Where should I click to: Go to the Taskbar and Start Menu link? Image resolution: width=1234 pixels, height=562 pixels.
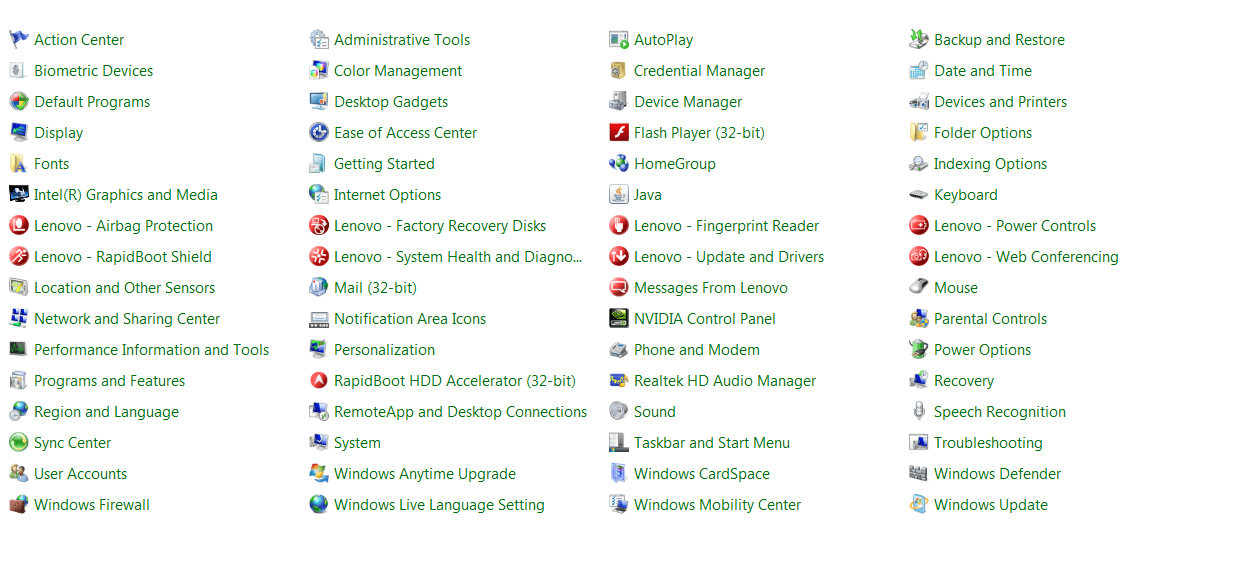(712, 443)
